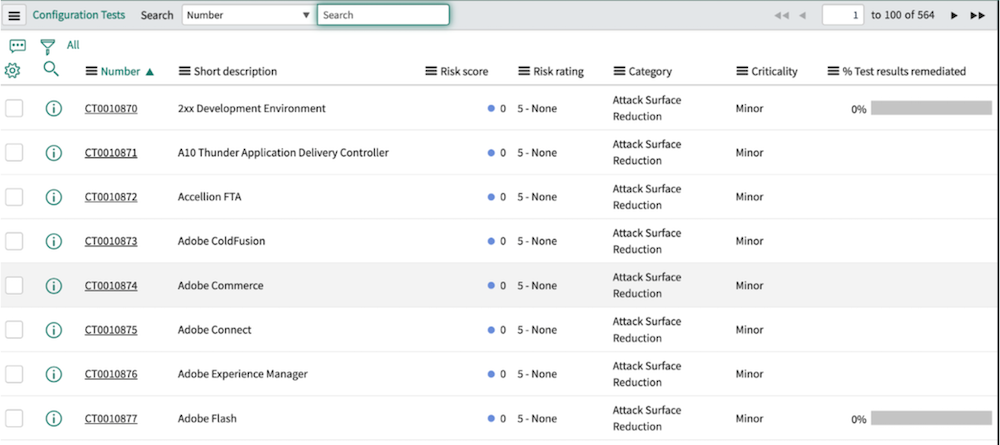Click the All filter breadcrumb link

tap(73, 45)
